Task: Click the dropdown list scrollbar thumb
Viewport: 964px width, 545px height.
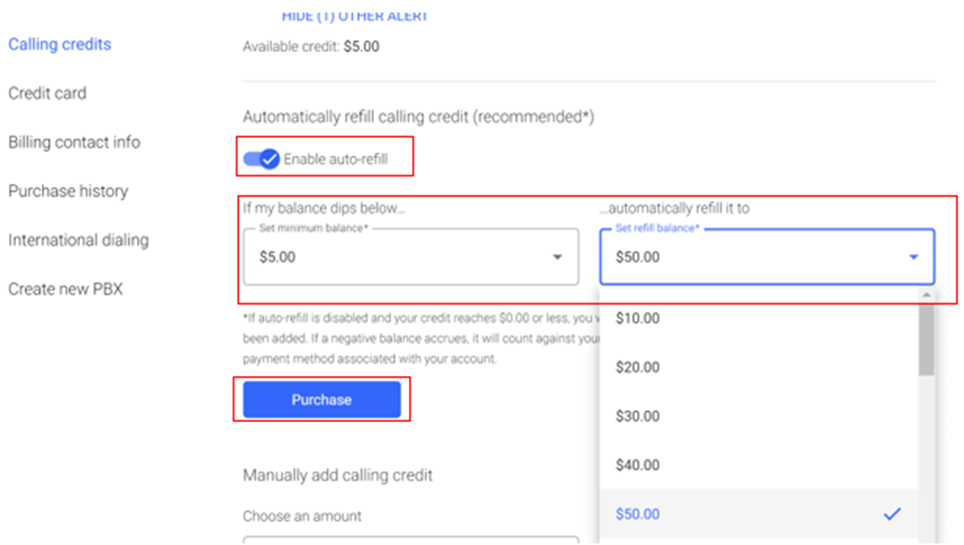Action: coord(926,340)
